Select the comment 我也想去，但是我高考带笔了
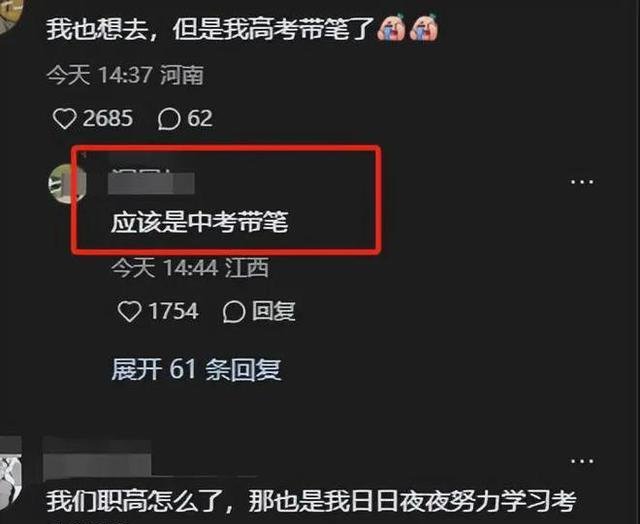Image resolution: width=640 pixels, height=524 pixels. pos(210,29)
